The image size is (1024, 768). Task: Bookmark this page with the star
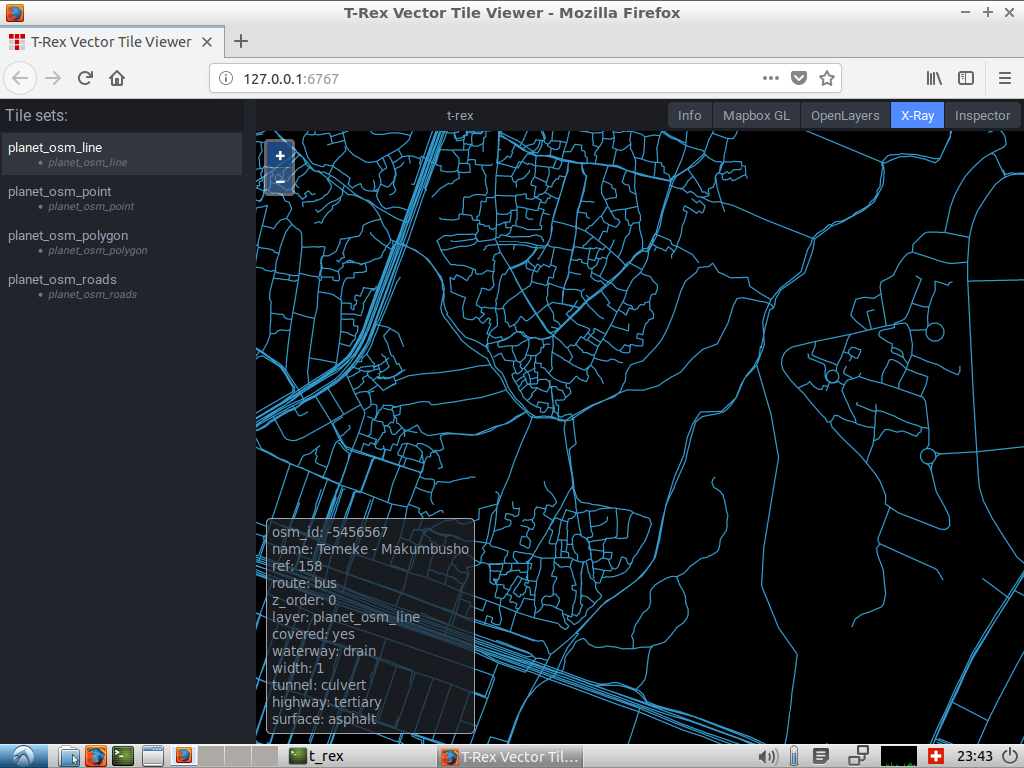pyautogui.click(x=827, y=78)
